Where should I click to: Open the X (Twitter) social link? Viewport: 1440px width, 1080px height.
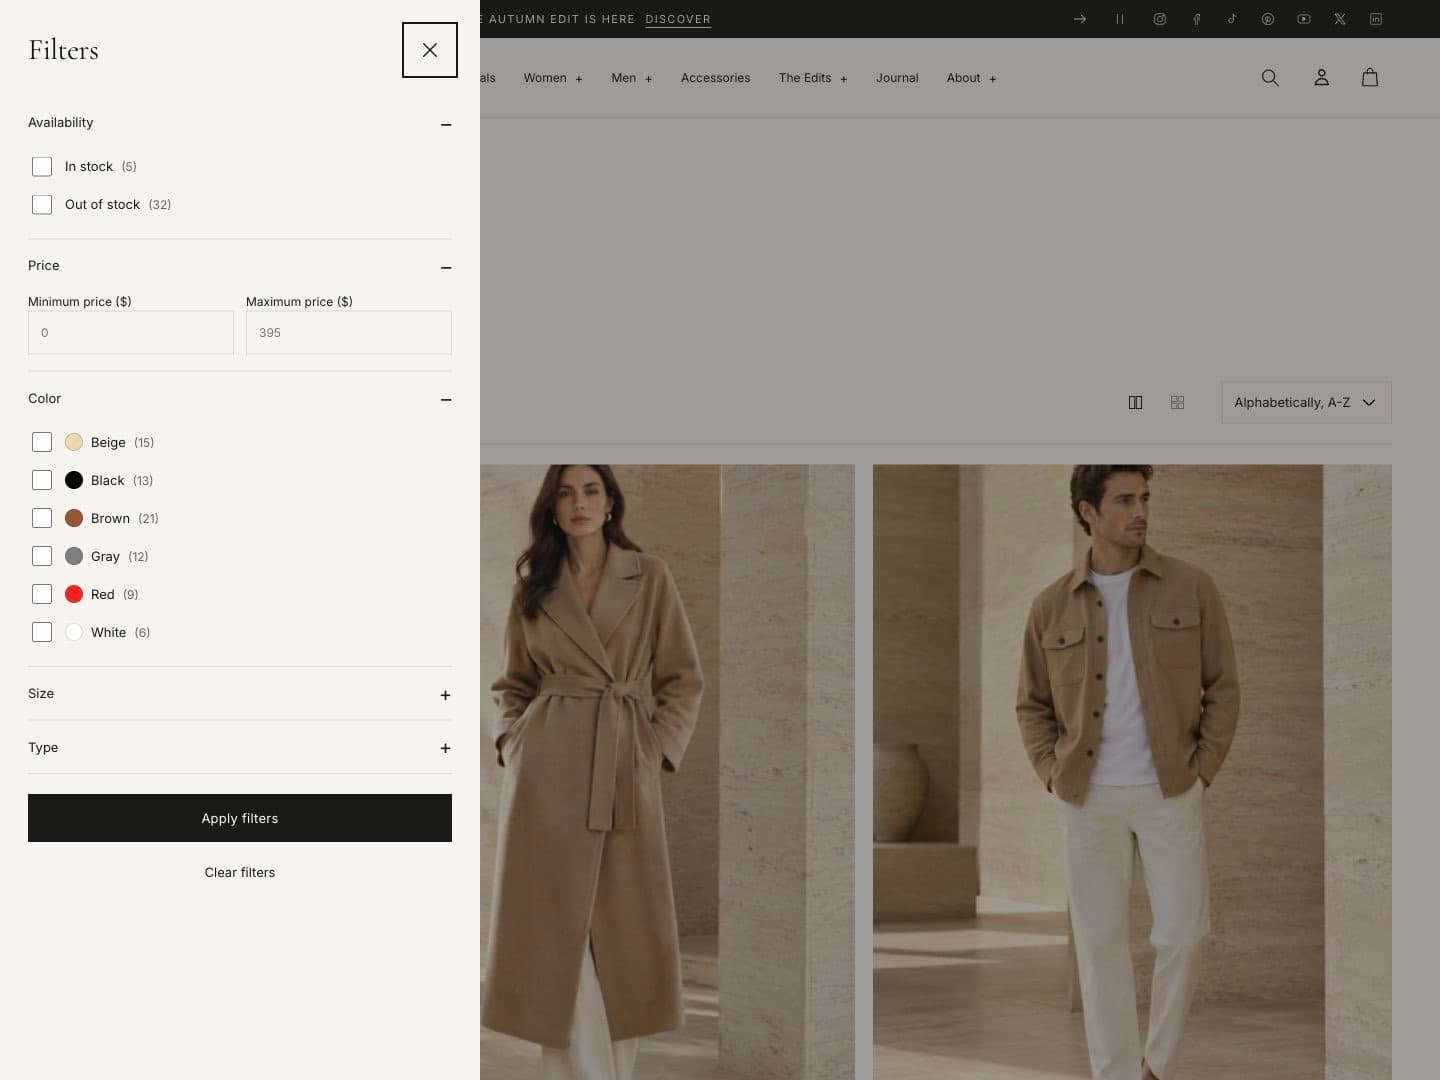point(1340,19)
